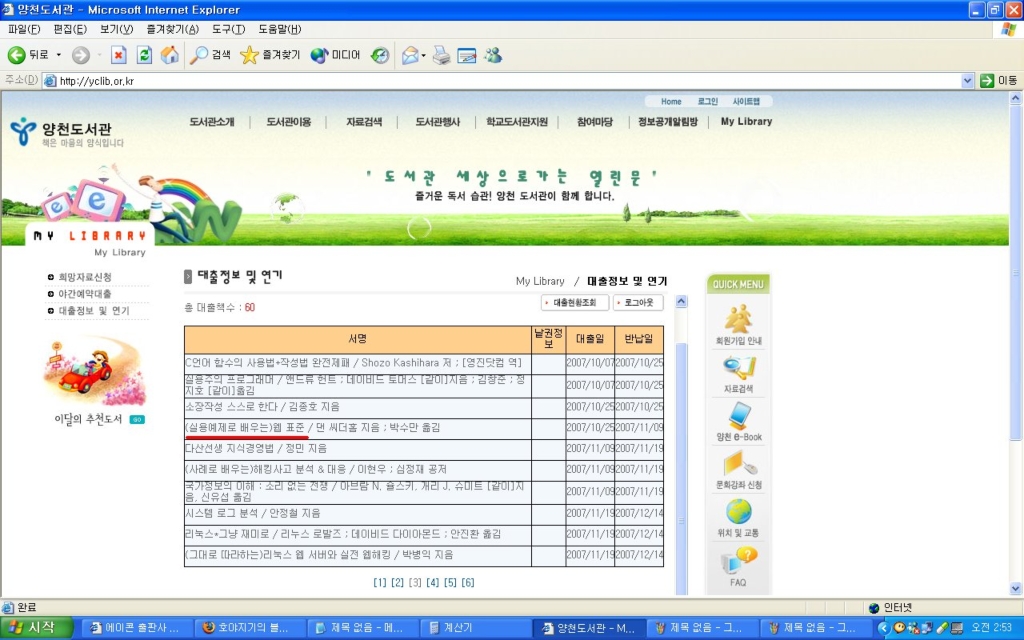
Task: Open 참여마당 navigation item
Action: click(594, 121)
